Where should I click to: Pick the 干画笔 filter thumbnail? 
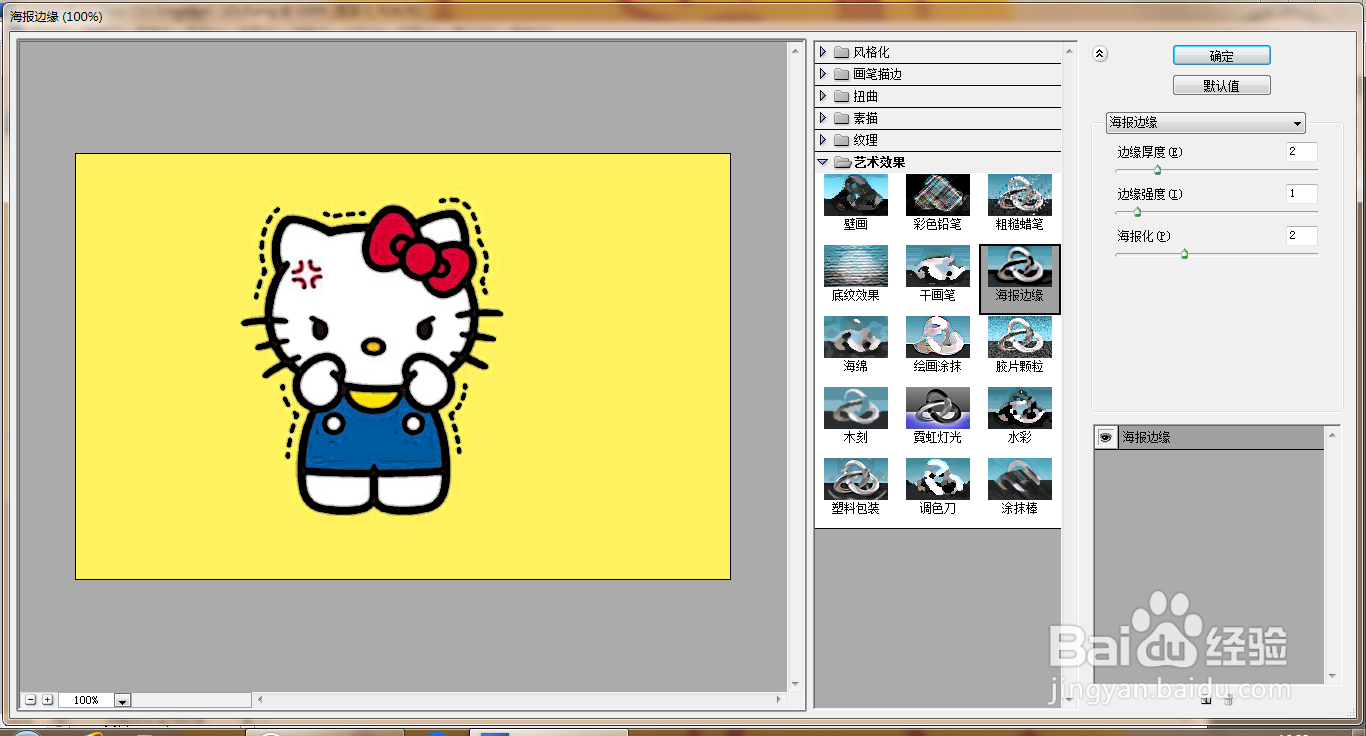click(x=937, y=273)
